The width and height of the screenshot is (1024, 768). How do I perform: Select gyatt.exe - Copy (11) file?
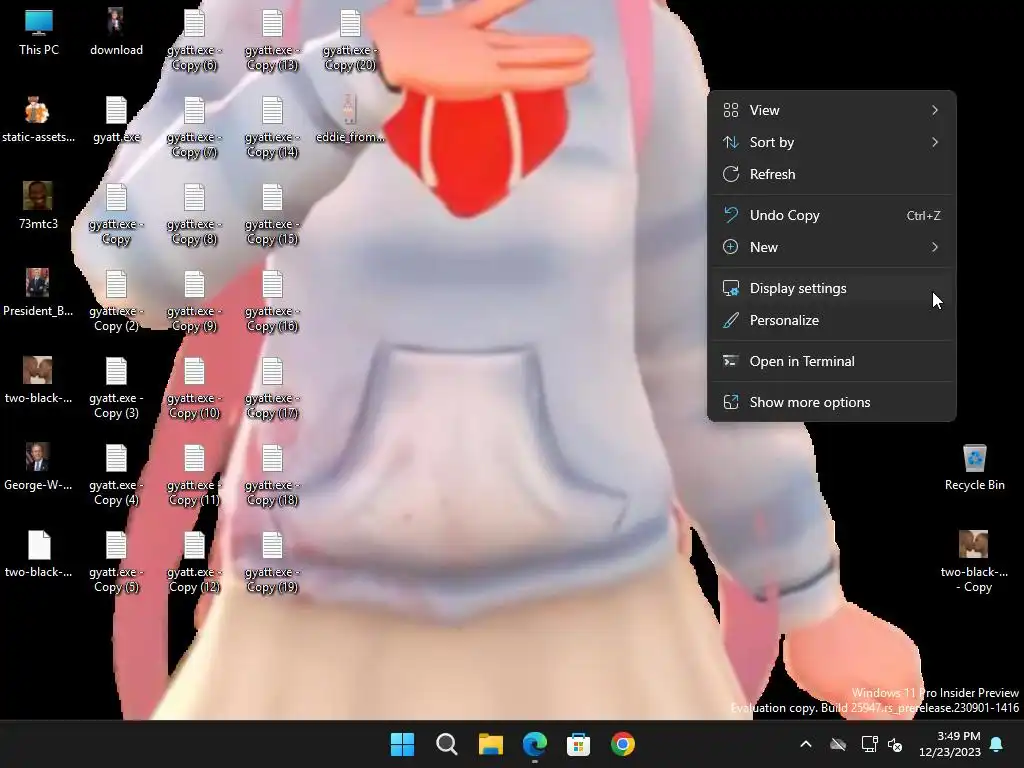coord(194,475)
